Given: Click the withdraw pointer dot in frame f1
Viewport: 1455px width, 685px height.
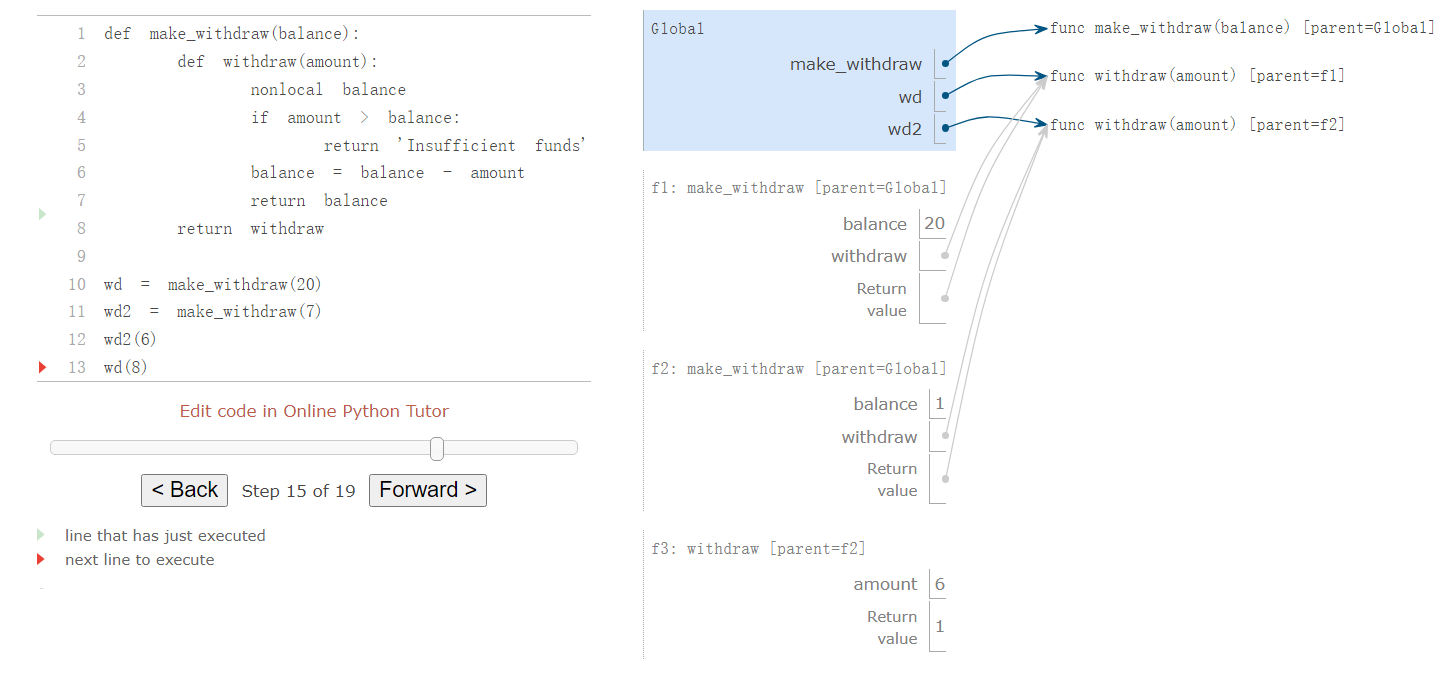Looking at the screenshot, I should tap(944, 256).
